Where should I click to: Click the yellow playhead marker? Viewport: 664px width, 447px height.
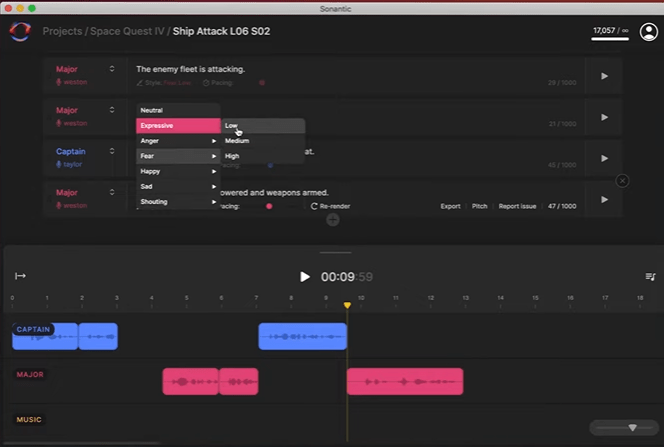347,305
